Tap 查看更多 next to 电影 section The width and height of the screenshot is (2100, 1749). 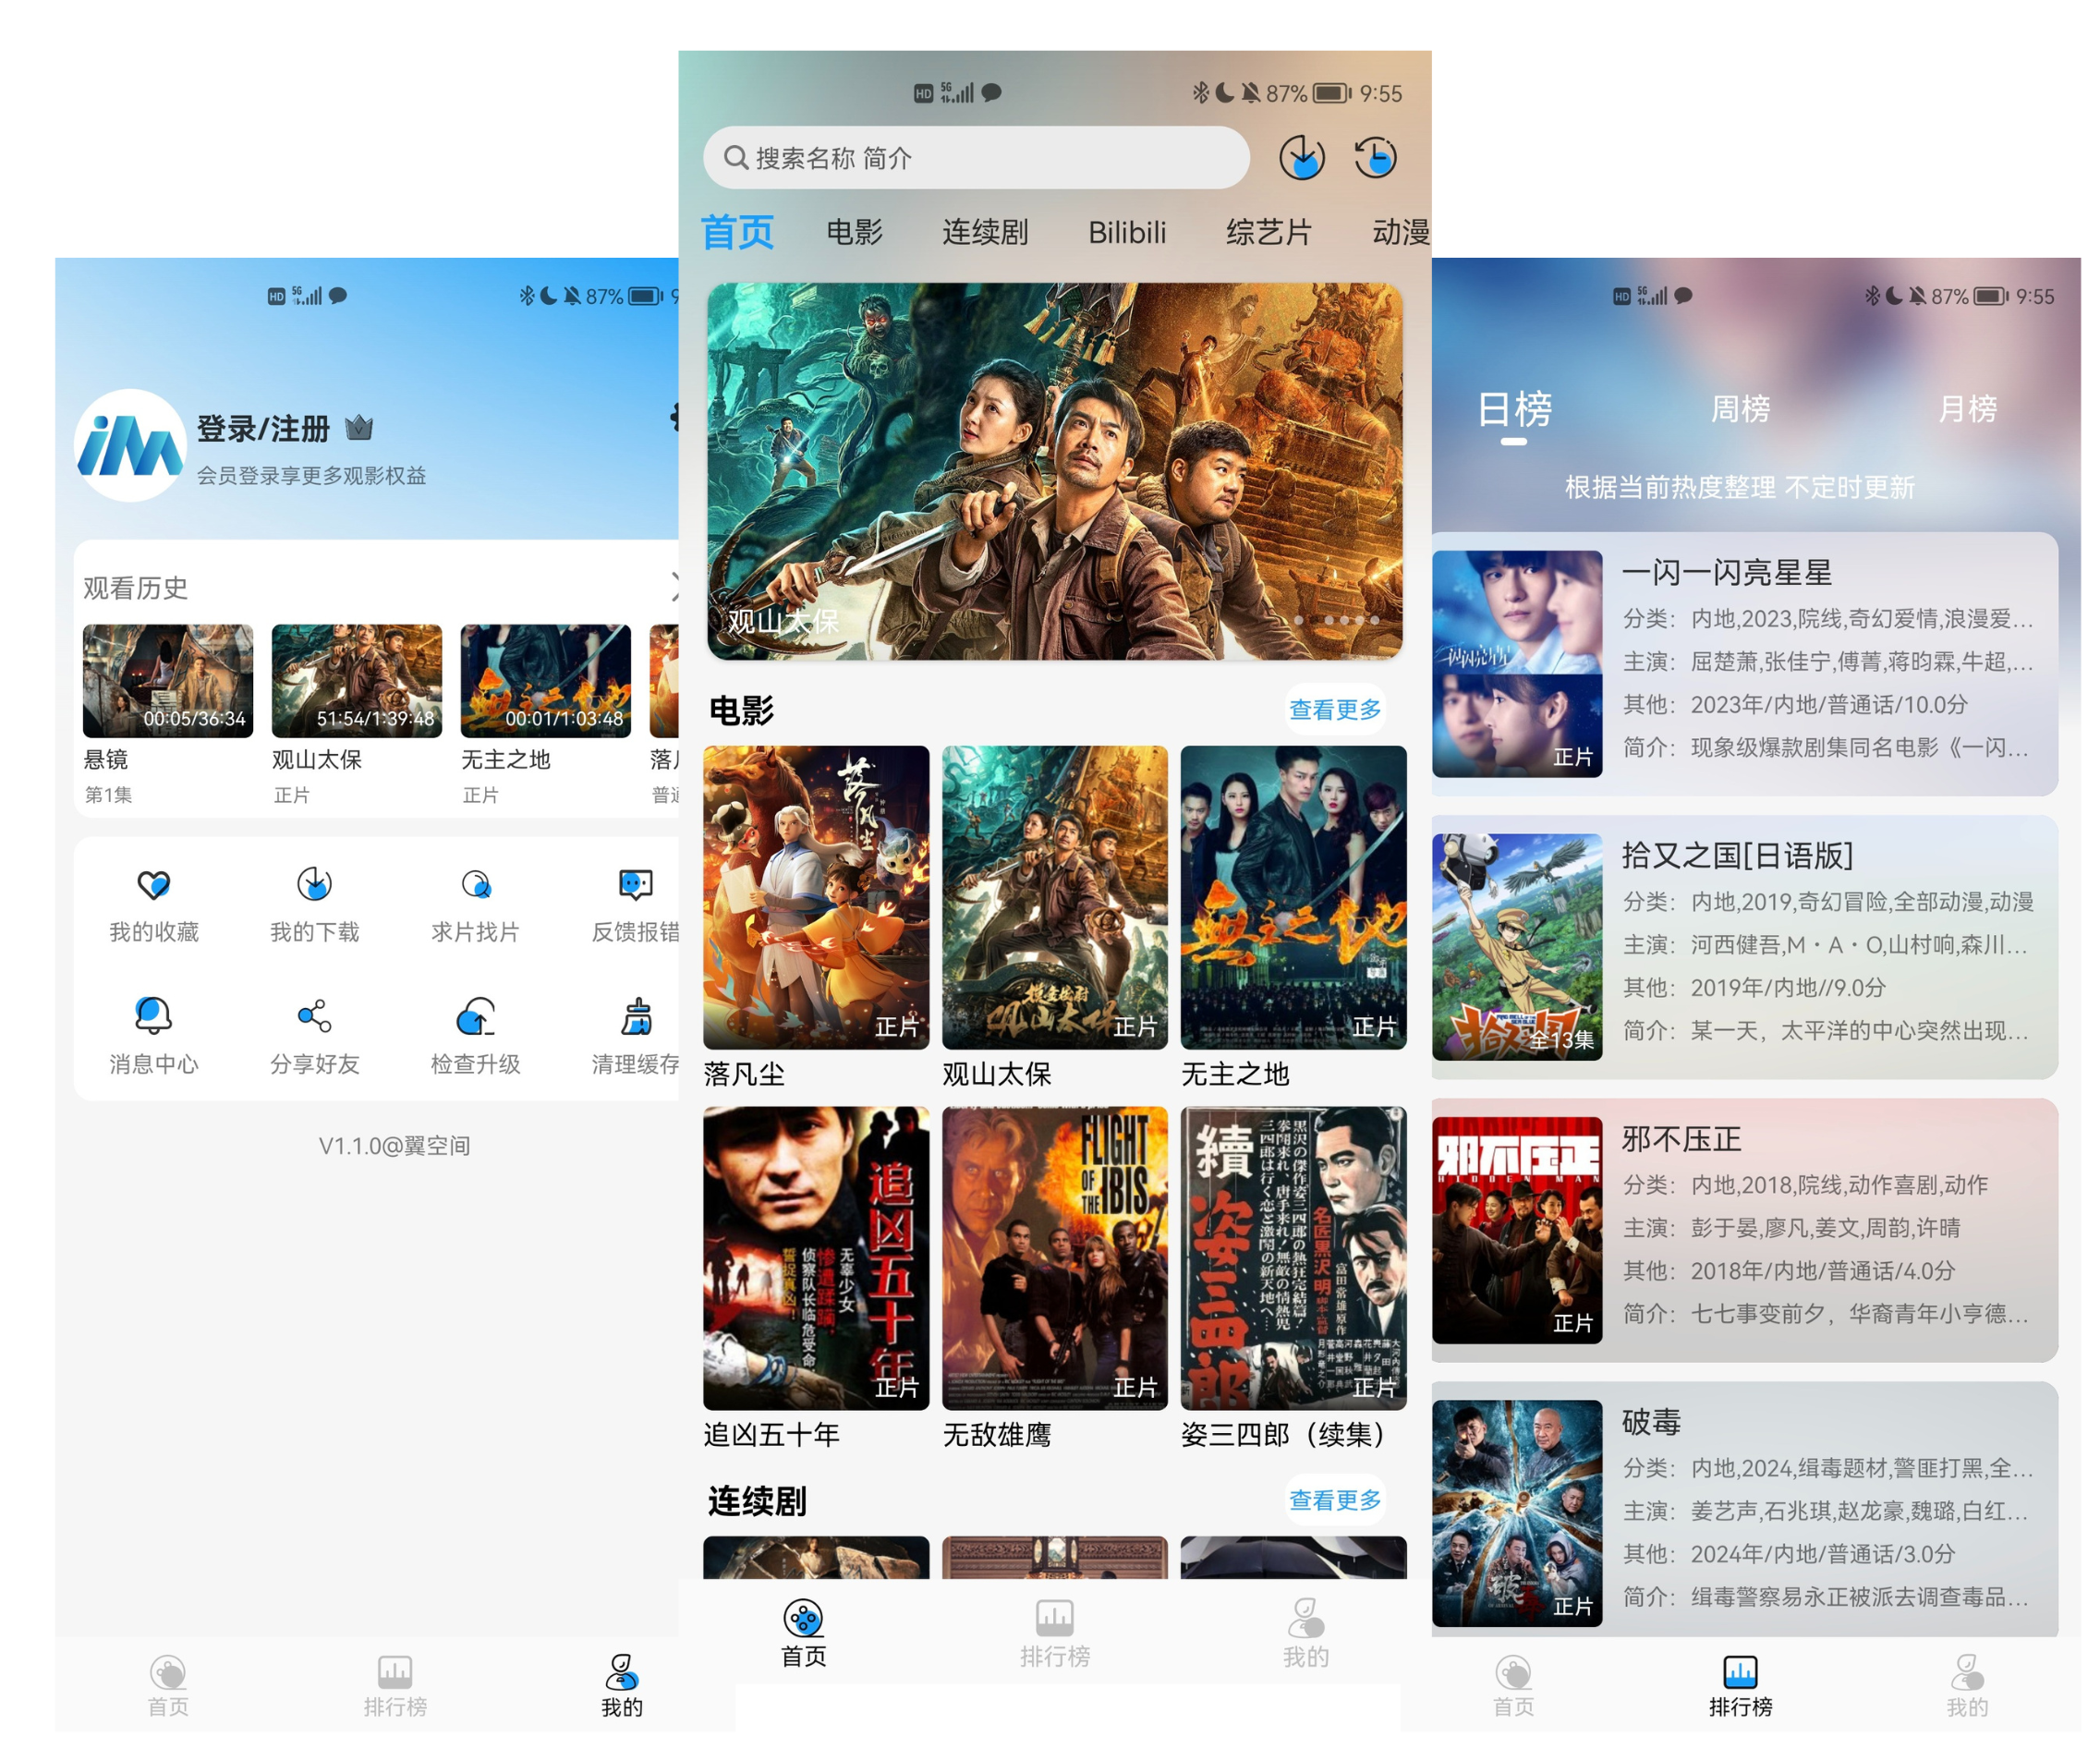click(x=1334, y=709)
